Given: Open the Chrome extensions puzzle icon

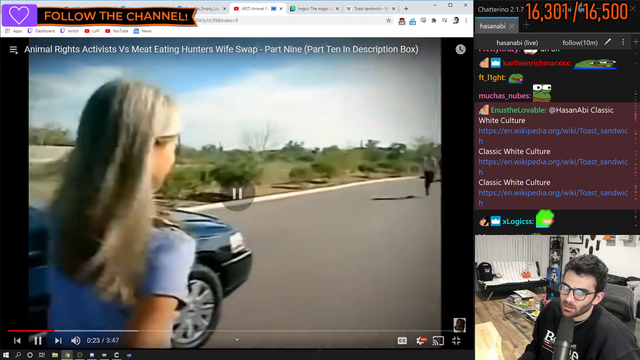Looking at the screenshot, I should (x=434, y=20).
